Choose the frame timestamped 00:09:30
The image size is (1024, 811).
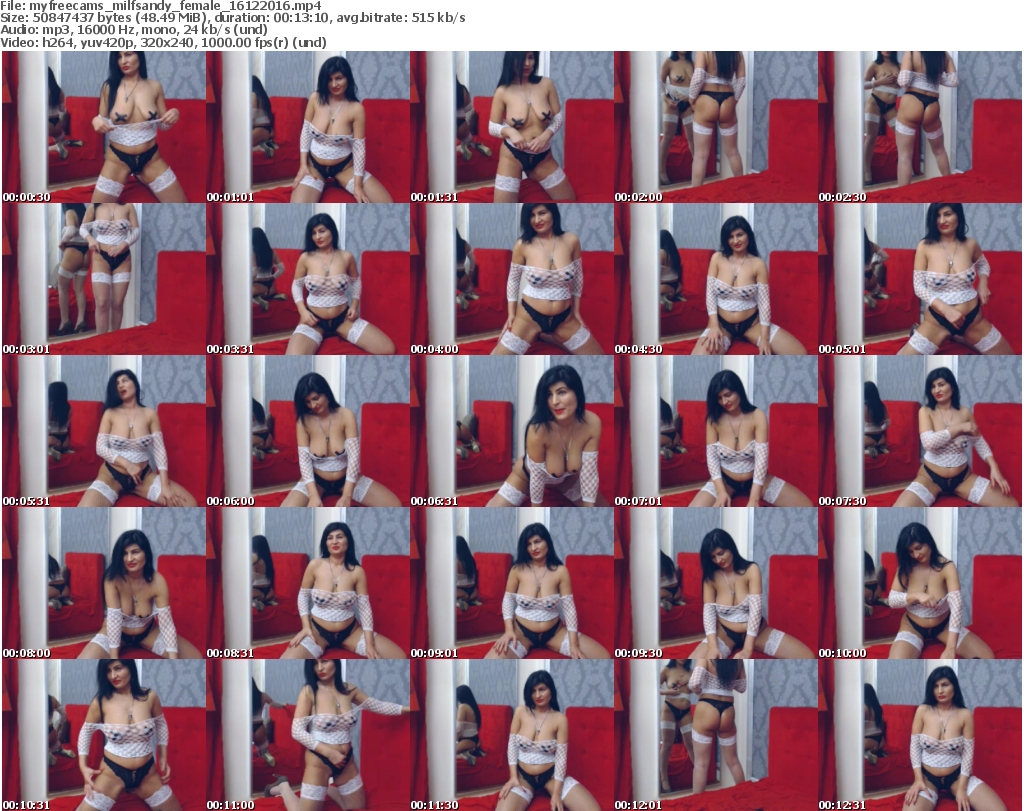click(x=716, y=583)
